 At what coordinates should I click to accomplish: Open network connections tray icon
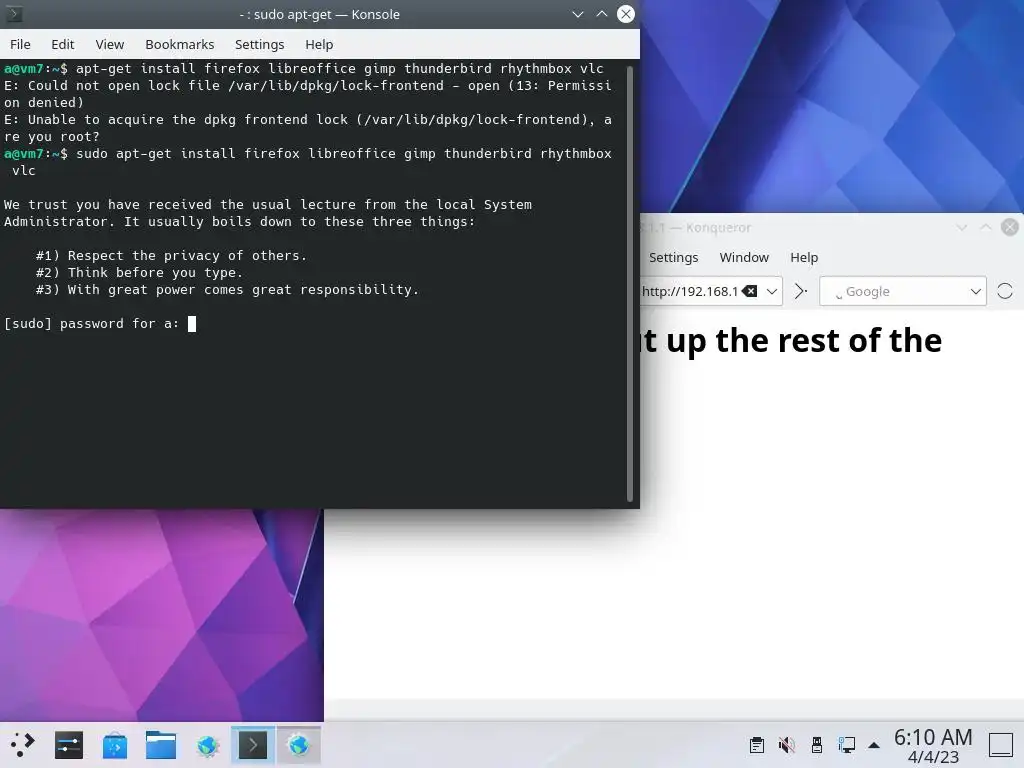pyautogui.click(x=846, y=744)
